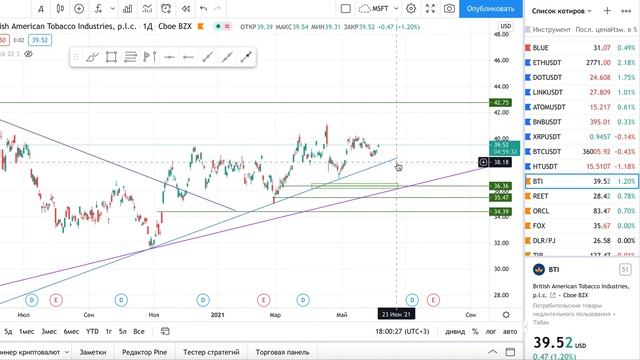This screenshot has height=360, width=640.
Task: Maximize the bottom panel with window icon
Action: (510, 352)
